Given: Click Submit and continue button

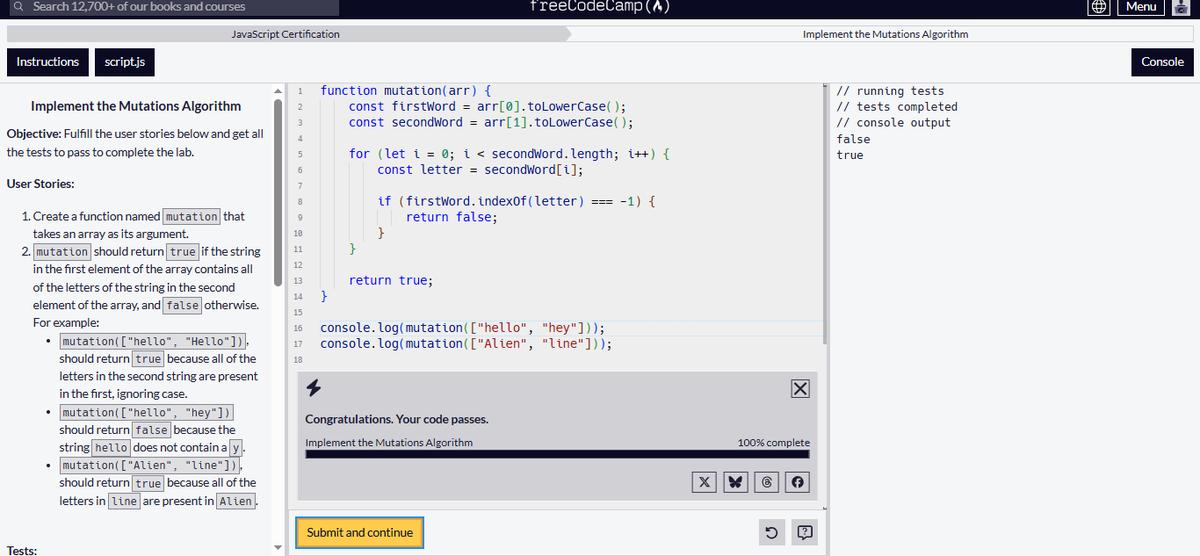Looking at the screenshot, I should 360,533.
